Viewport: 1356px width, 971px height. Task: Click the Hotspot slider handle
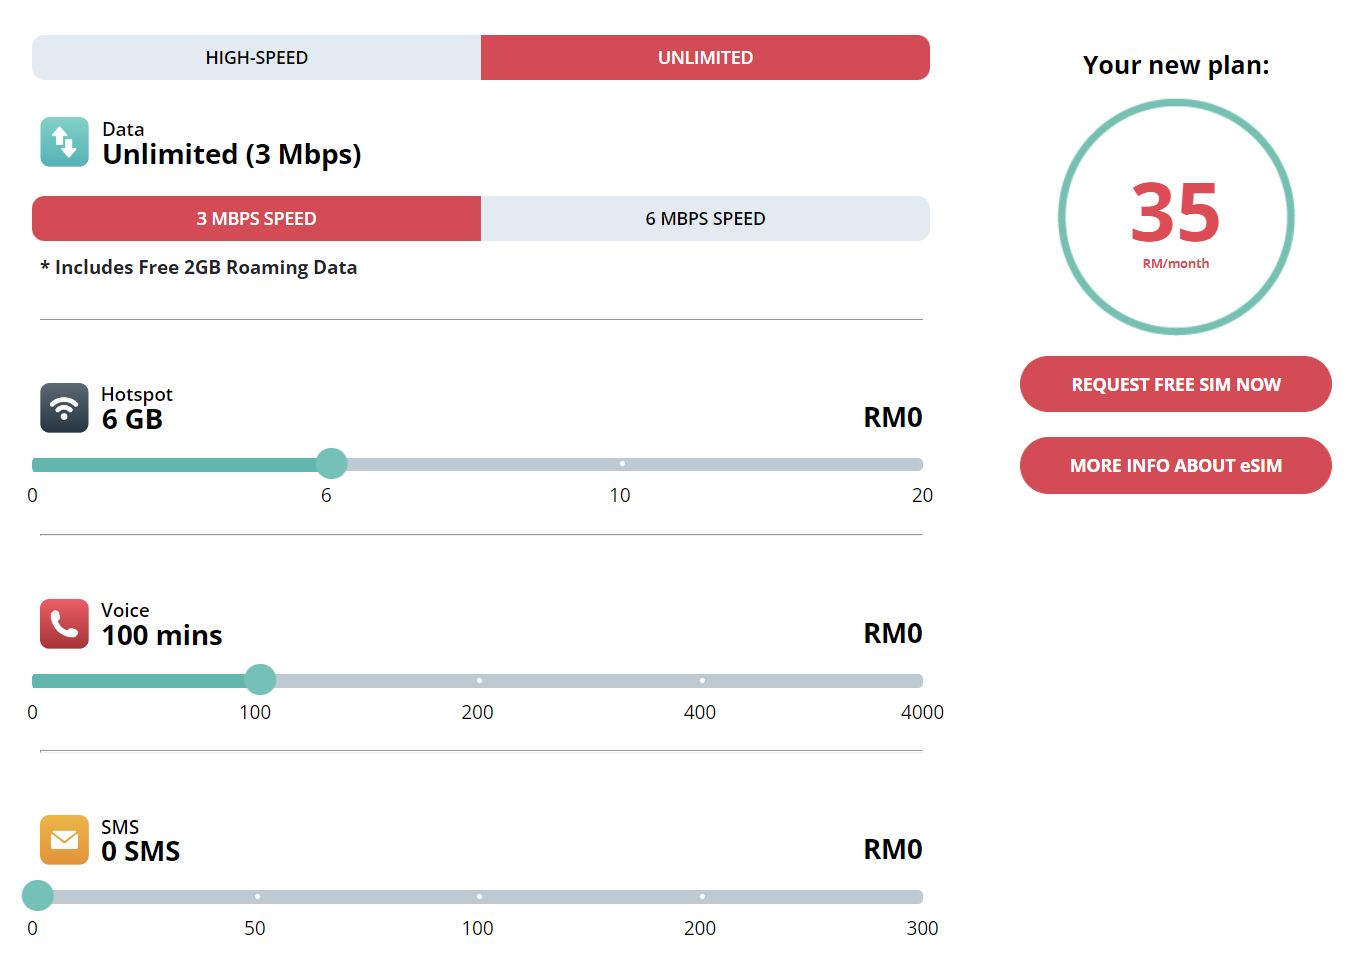[331, 463]
